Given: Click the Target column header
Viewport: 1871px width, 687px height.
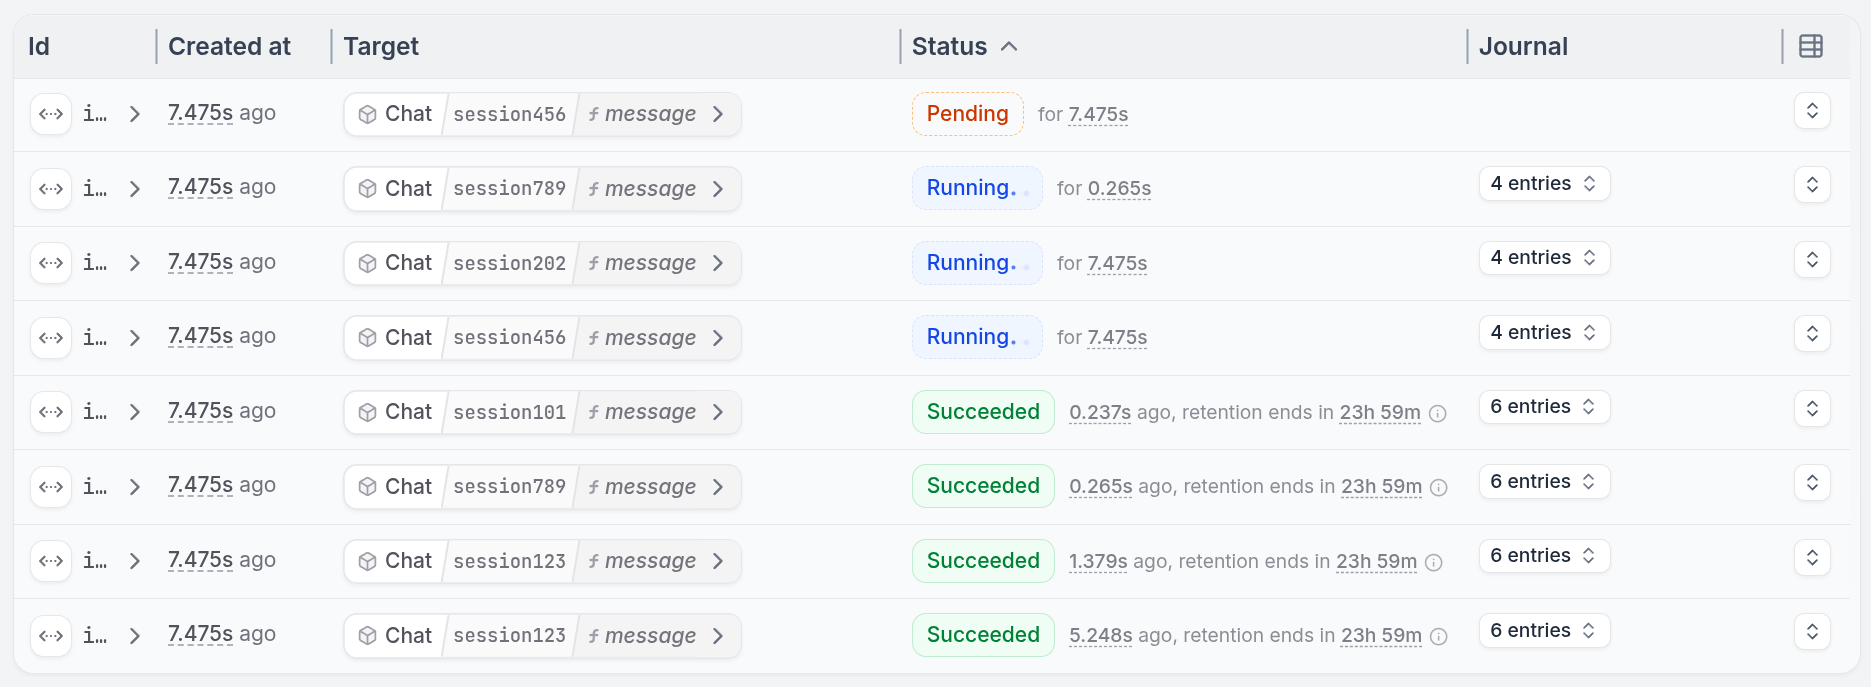Looking at the screenshot, I should pyautogui.click(x=381, y=46).
